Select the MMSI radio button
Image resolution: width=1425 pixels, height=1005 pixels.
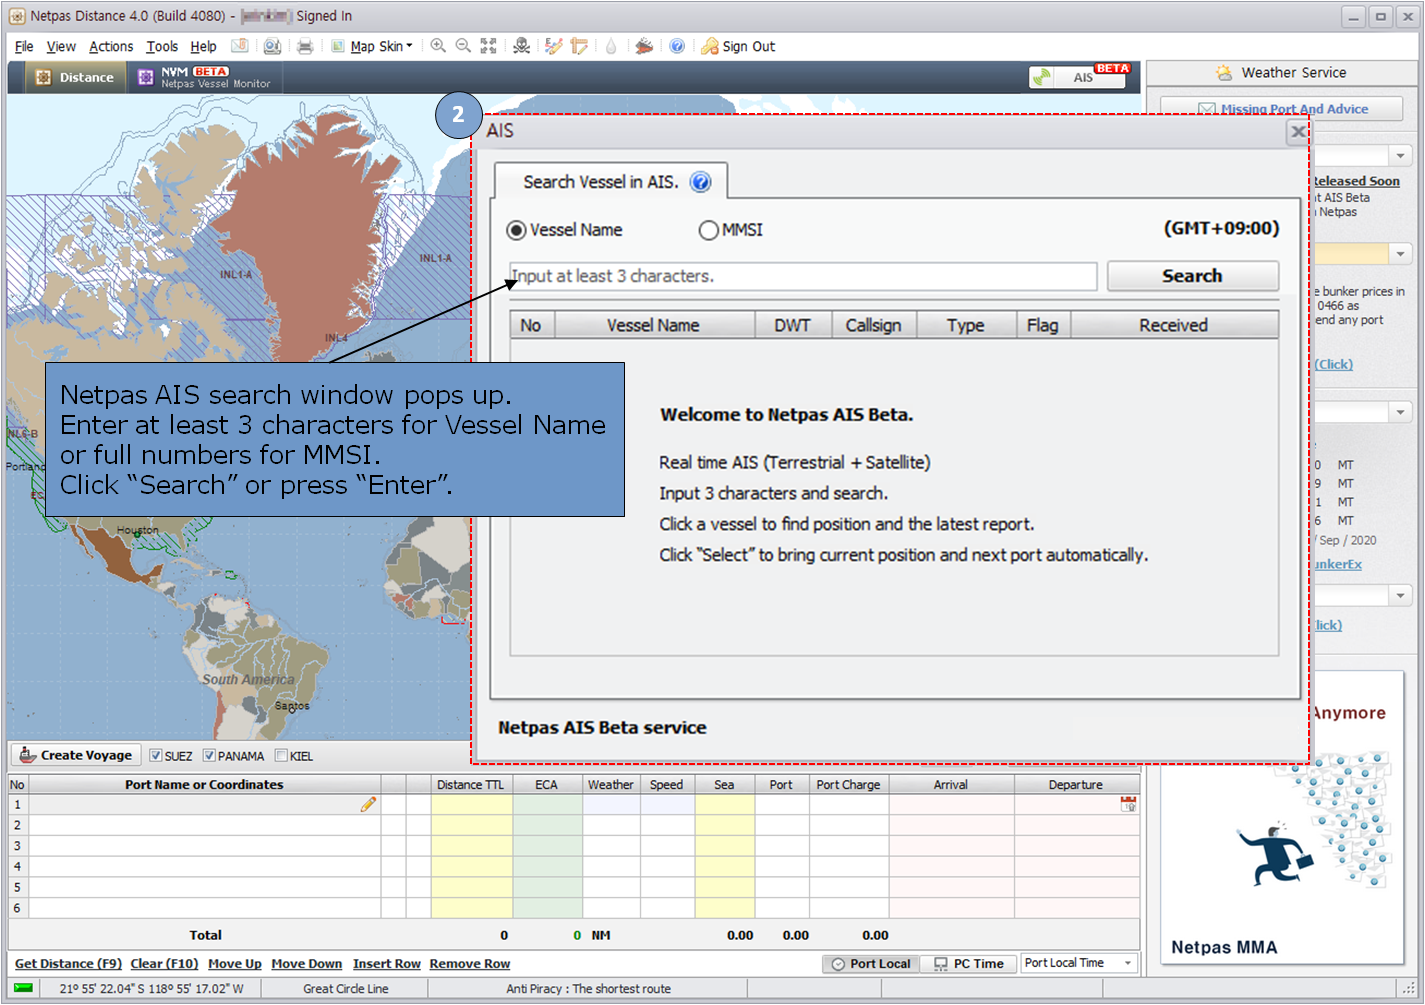click(x=708, y=230)
